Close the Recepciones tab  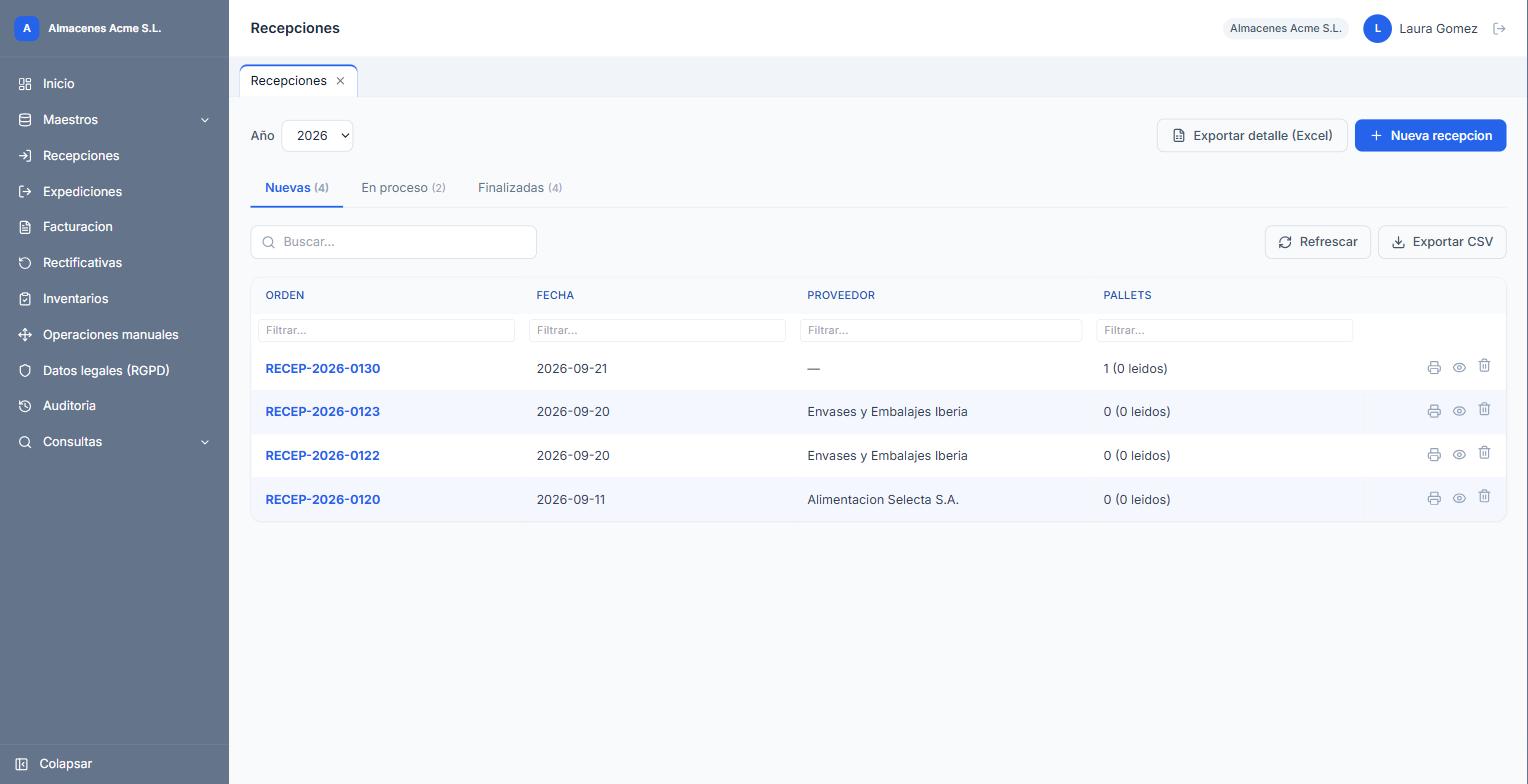coord(340,81)
